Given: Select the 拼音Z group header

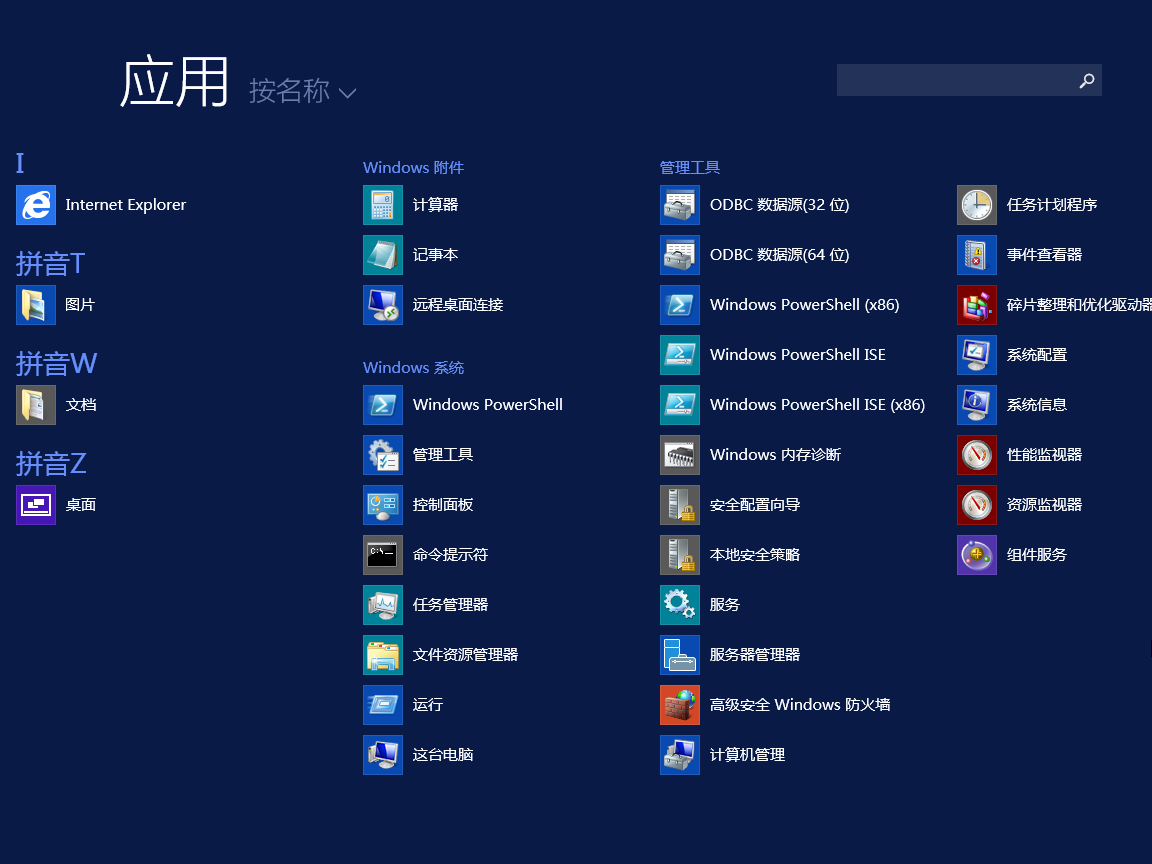Looking at the screenshot, I should (51, 463).
